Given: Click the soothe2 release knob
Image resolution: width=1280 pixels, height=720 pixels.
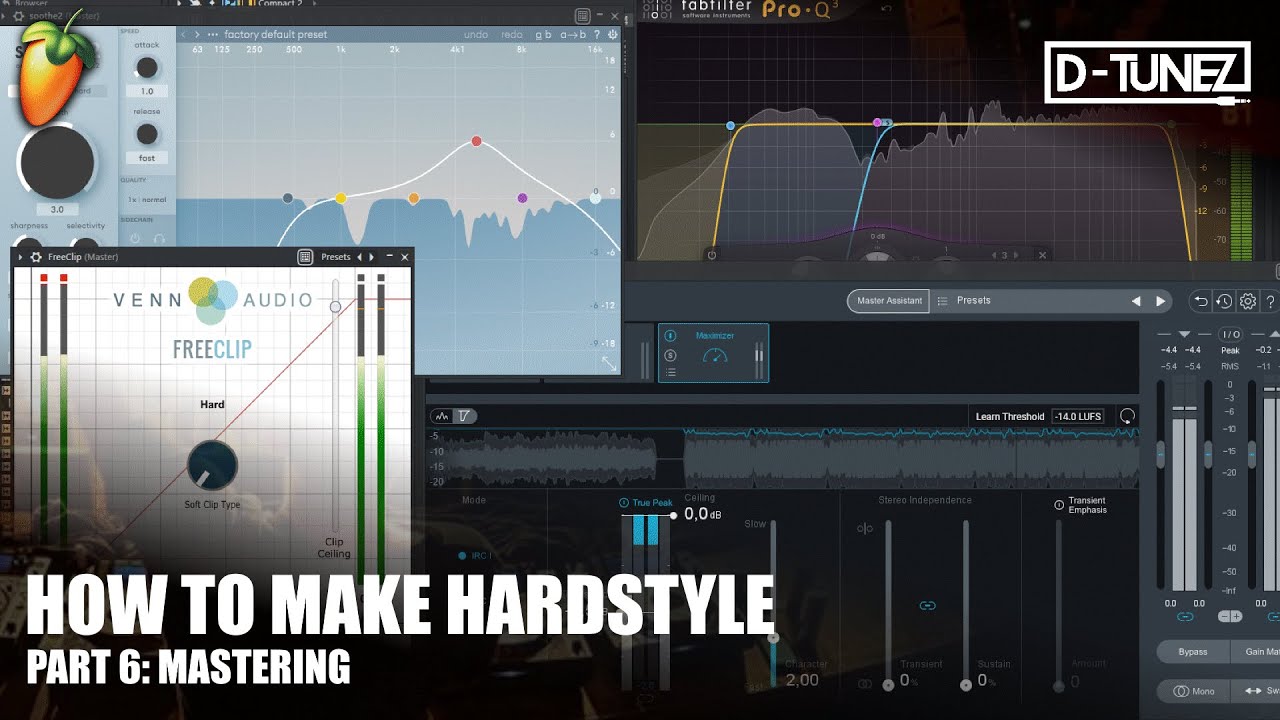Looking at the screenshot, I should [x=147, y=134].
